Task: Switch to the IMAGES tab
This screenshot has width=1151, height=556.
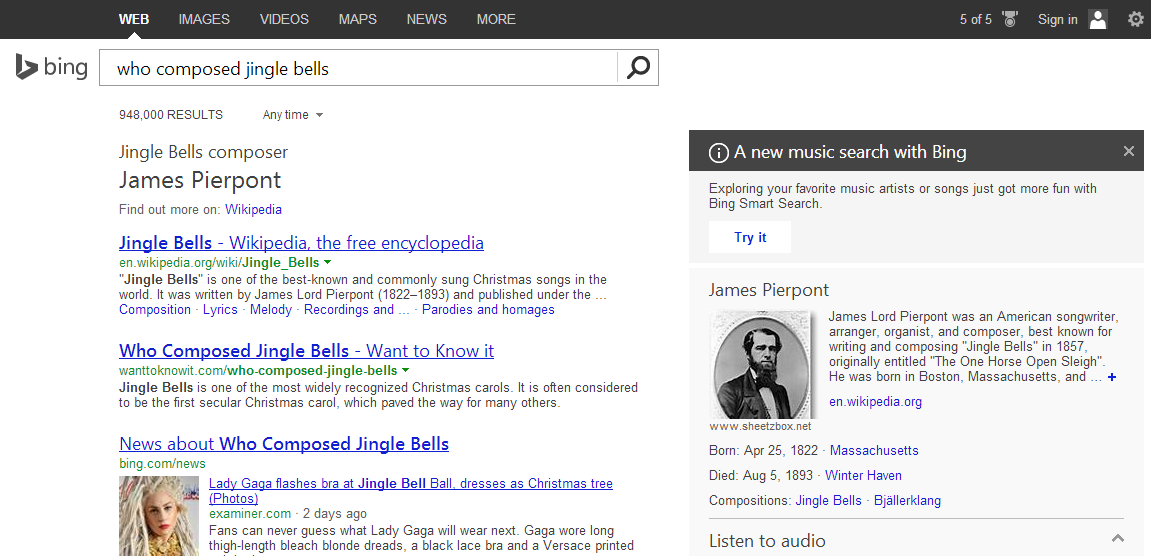Action: pos(204,19)
